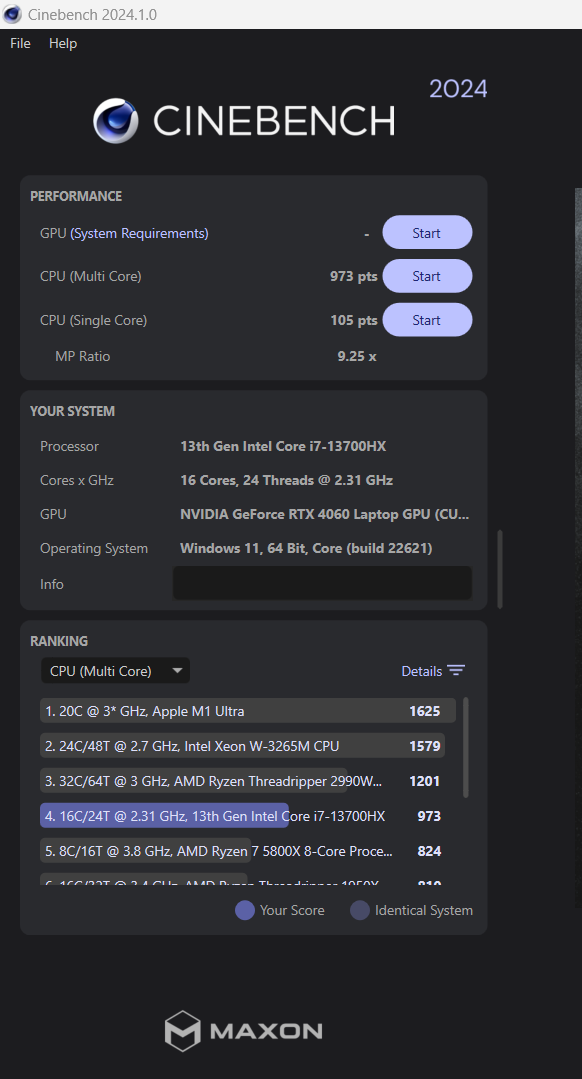Screen dimensions: 582x1079
Task: Click the ranking list scrollbar
Action: coord(466,747)
